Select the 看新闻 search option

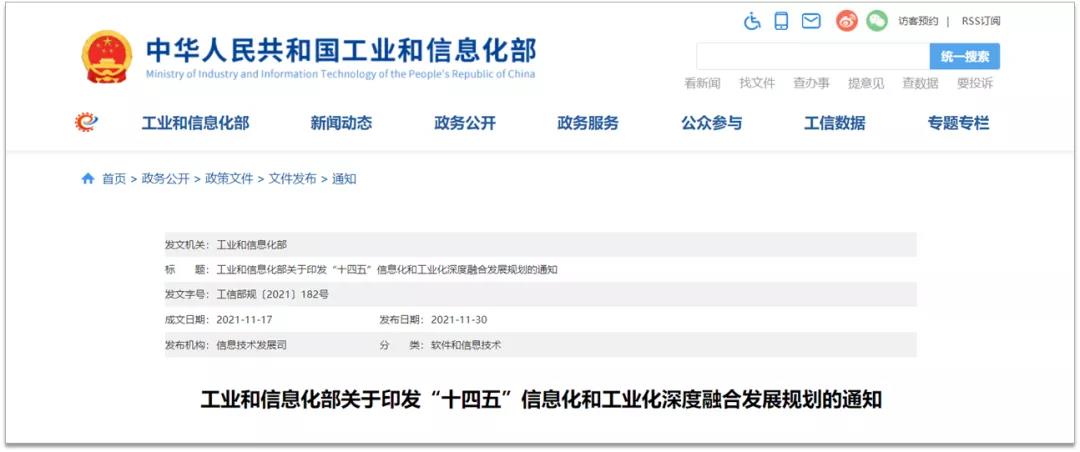coord(702,83)
